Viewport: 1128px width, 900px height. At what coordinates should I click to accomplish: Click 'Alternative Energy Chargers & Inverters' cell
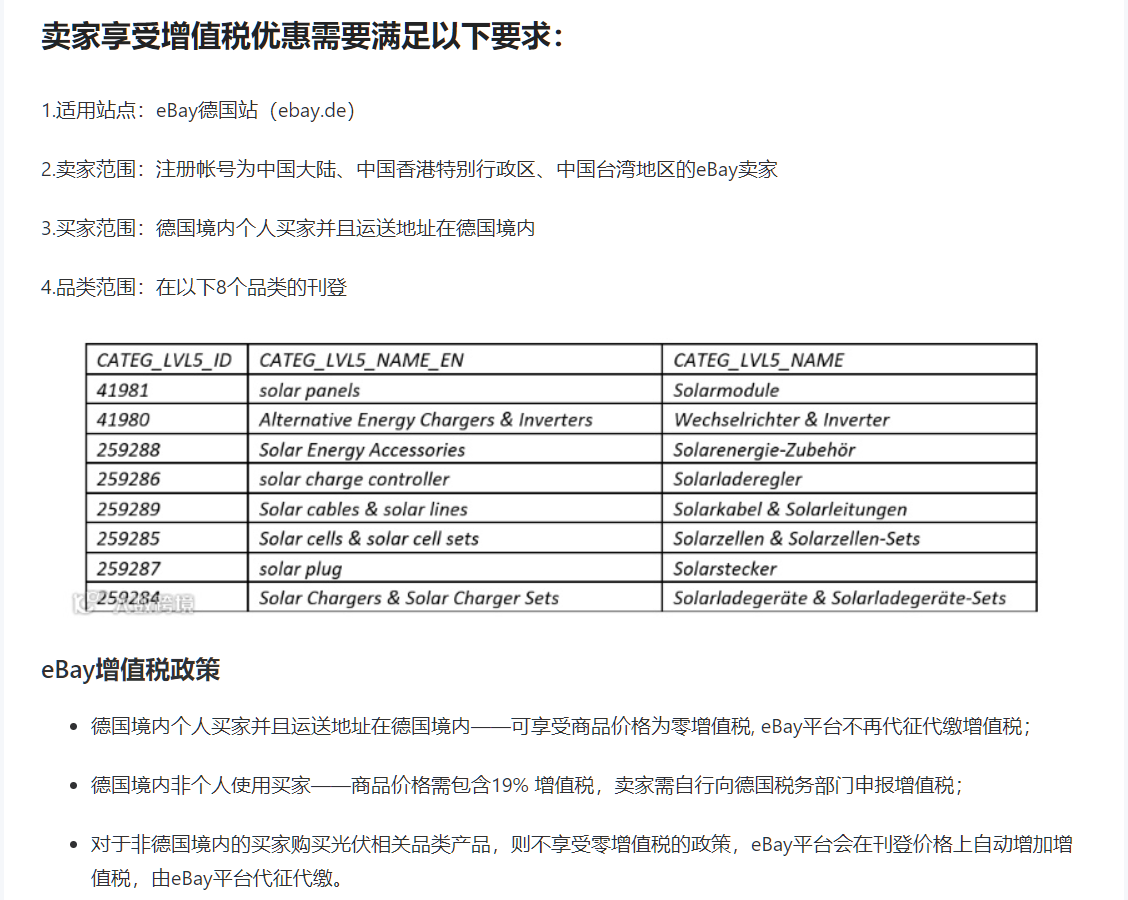click(454, 419)
